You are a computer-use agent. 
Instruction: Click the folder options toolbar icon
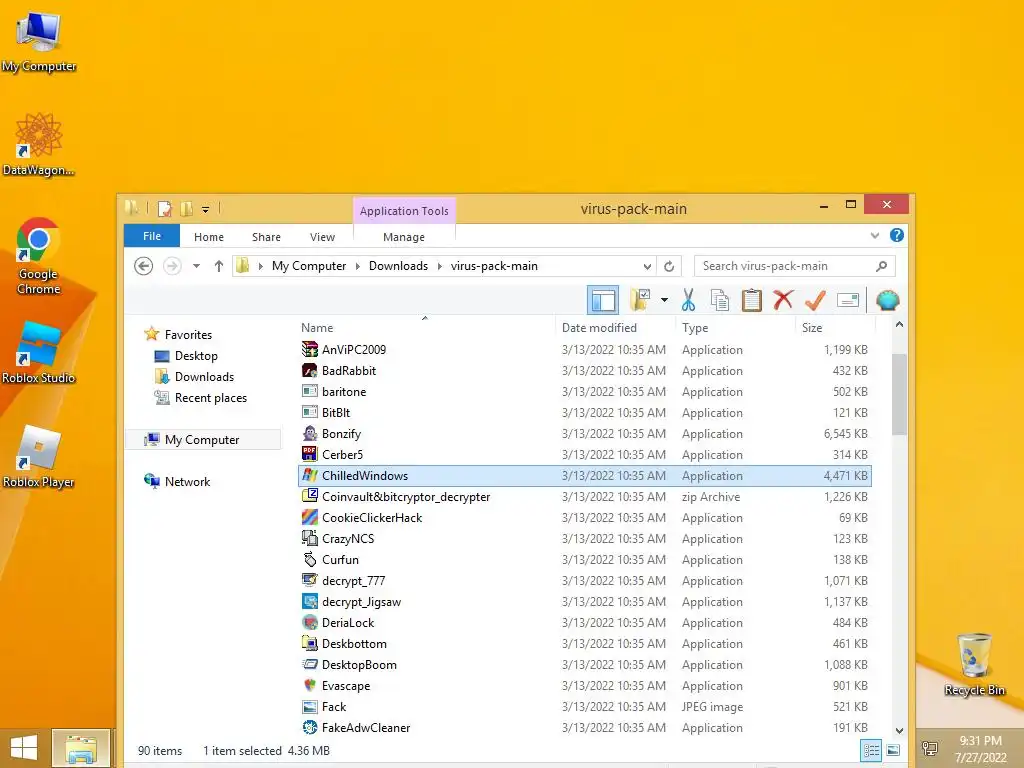pyautogui.click(x=641, y=300)
